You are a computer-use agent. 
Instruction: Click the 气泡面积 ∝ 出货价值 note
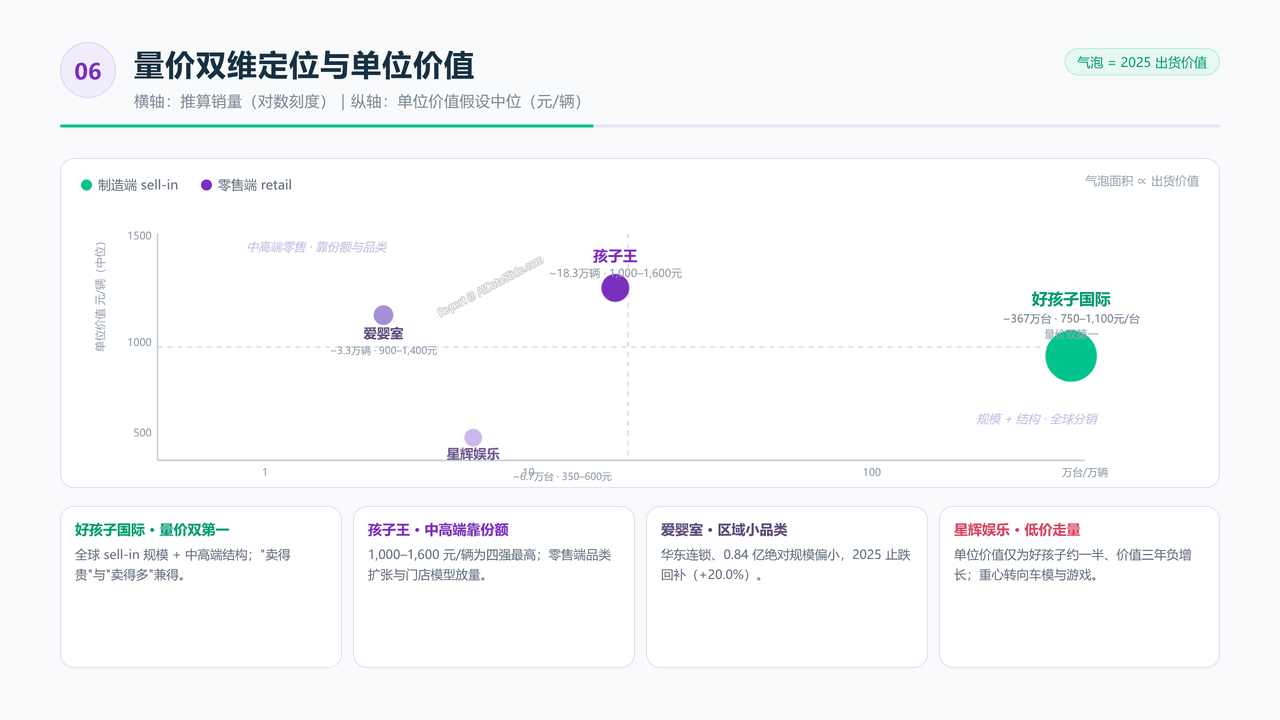coord(1142,181)
